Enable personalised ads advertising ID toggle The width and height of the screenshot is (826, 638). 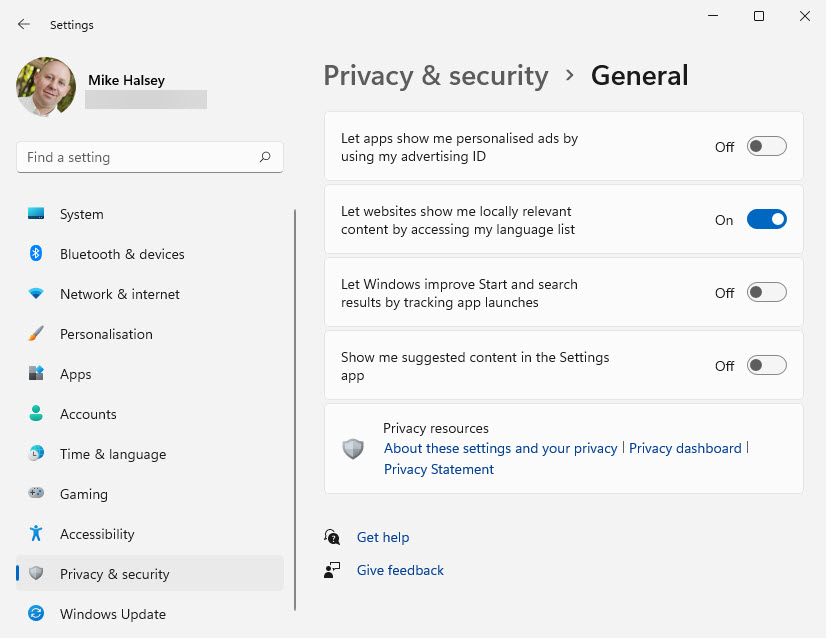point(767,147)
